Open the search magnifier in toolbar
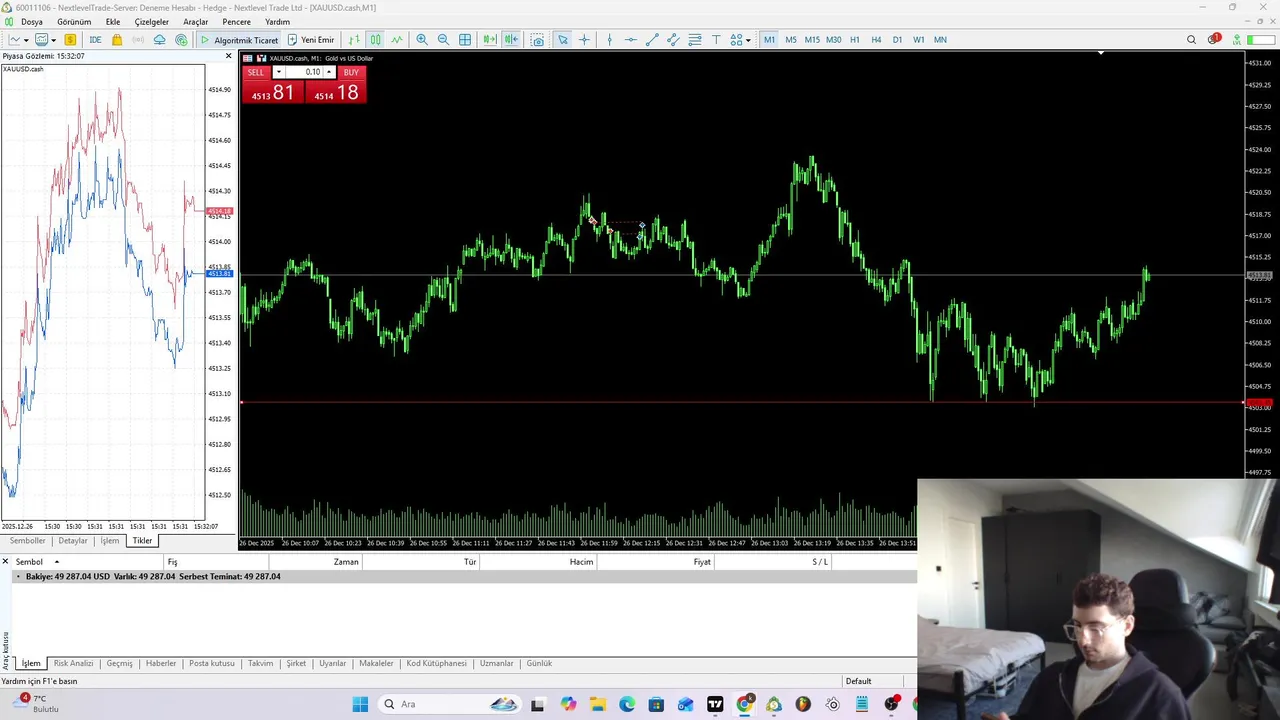1280x720 pixels. [1191, 40]
